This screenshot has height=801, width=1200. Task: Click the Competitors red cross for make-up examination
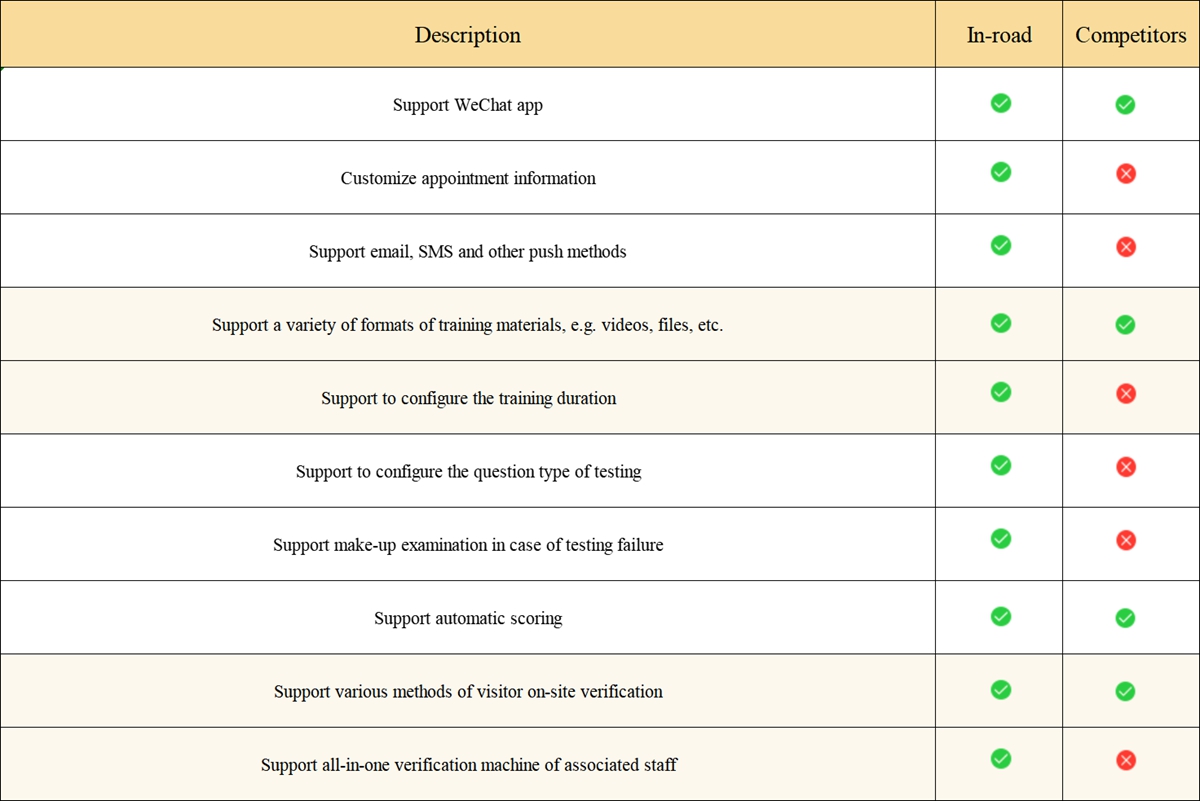pos(1125,541)
